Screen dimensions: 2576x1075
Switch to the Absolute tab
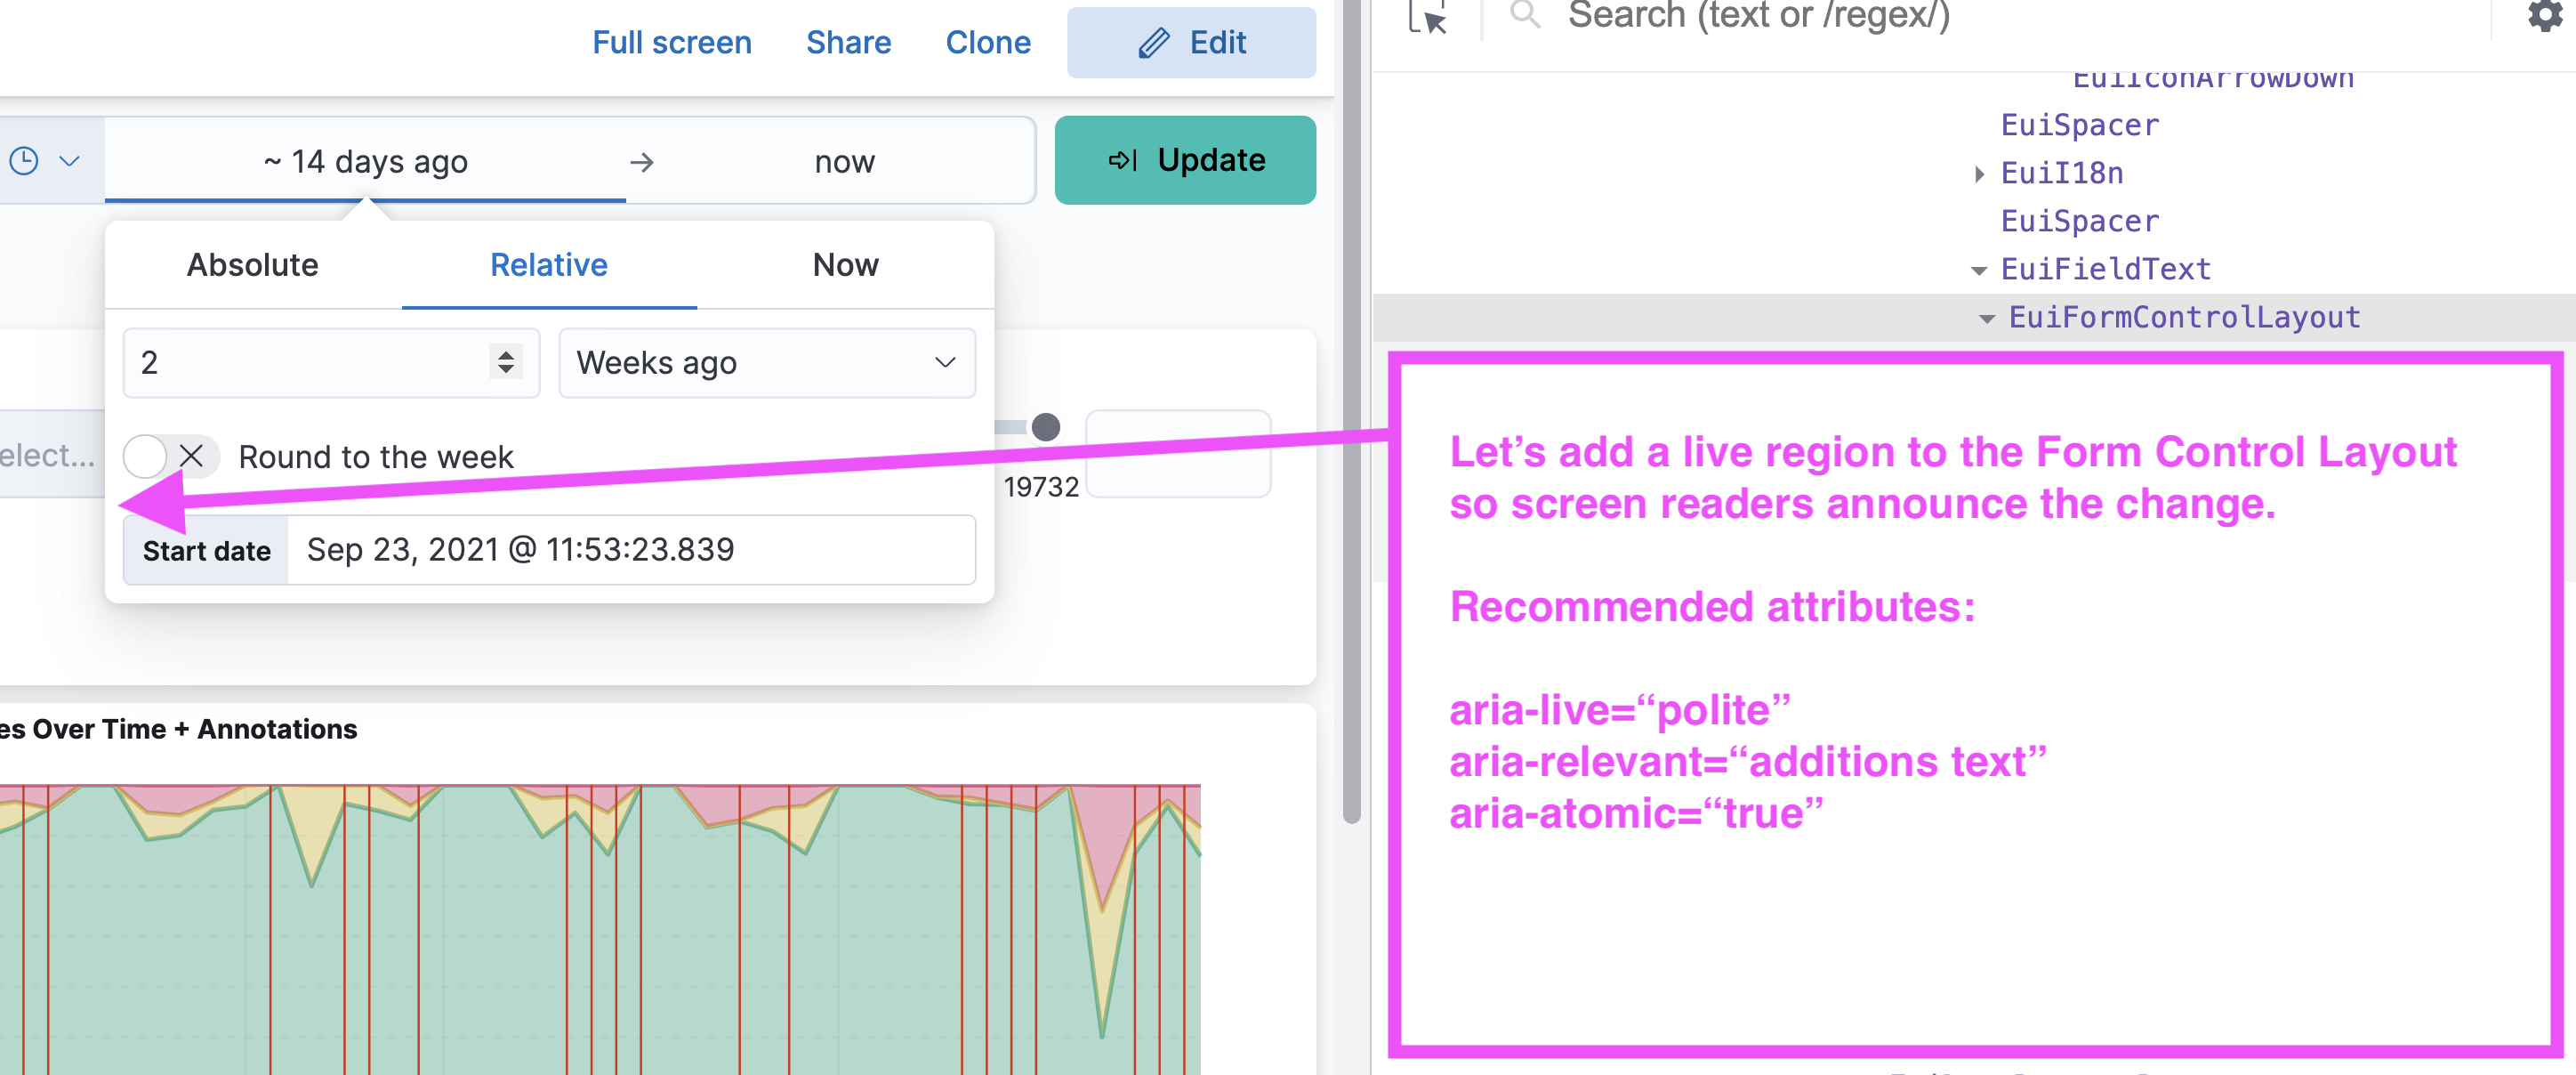click(251, 264)
